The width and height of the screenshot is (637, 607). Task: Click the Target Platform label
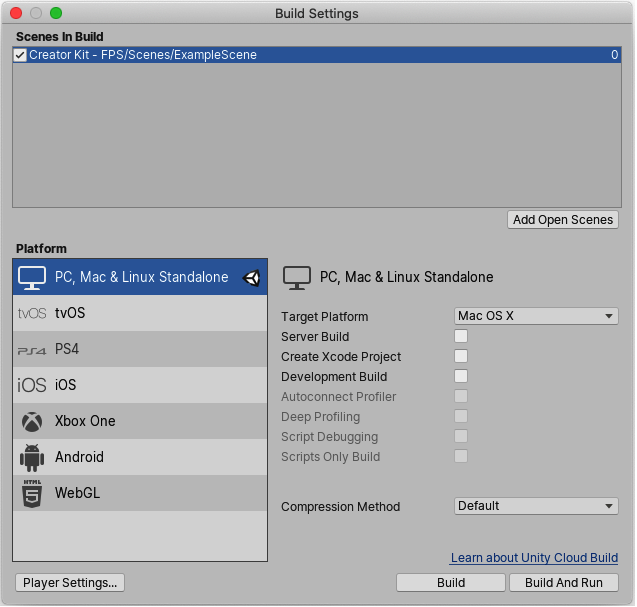point(325,317)
